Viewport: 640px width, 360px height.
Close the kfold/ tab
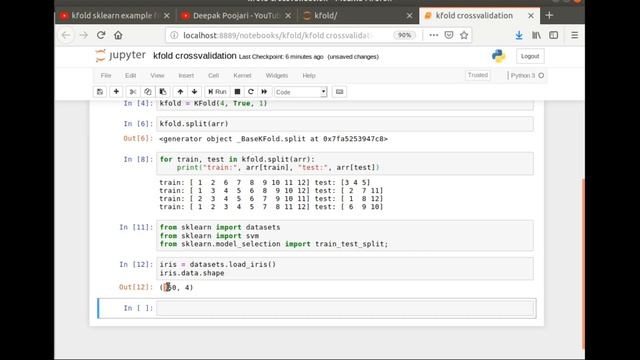(x=409, y=16)
